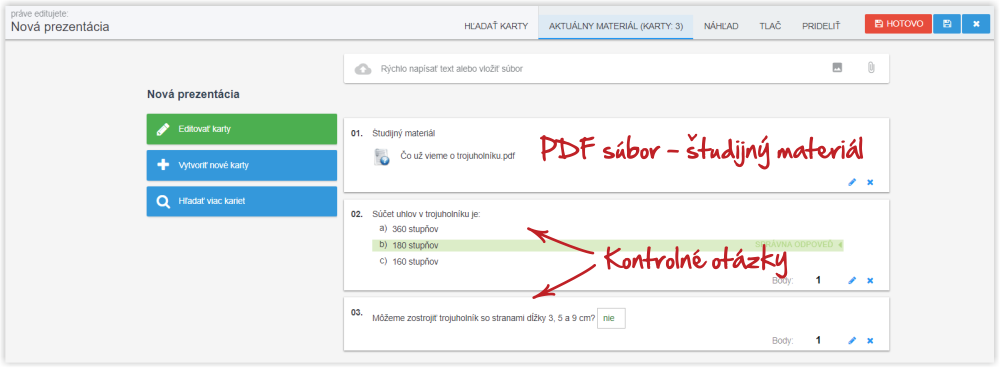Remove card 03 using the X icon
The height and width of the screenshot is (368, 1000).
pos(870,341)
